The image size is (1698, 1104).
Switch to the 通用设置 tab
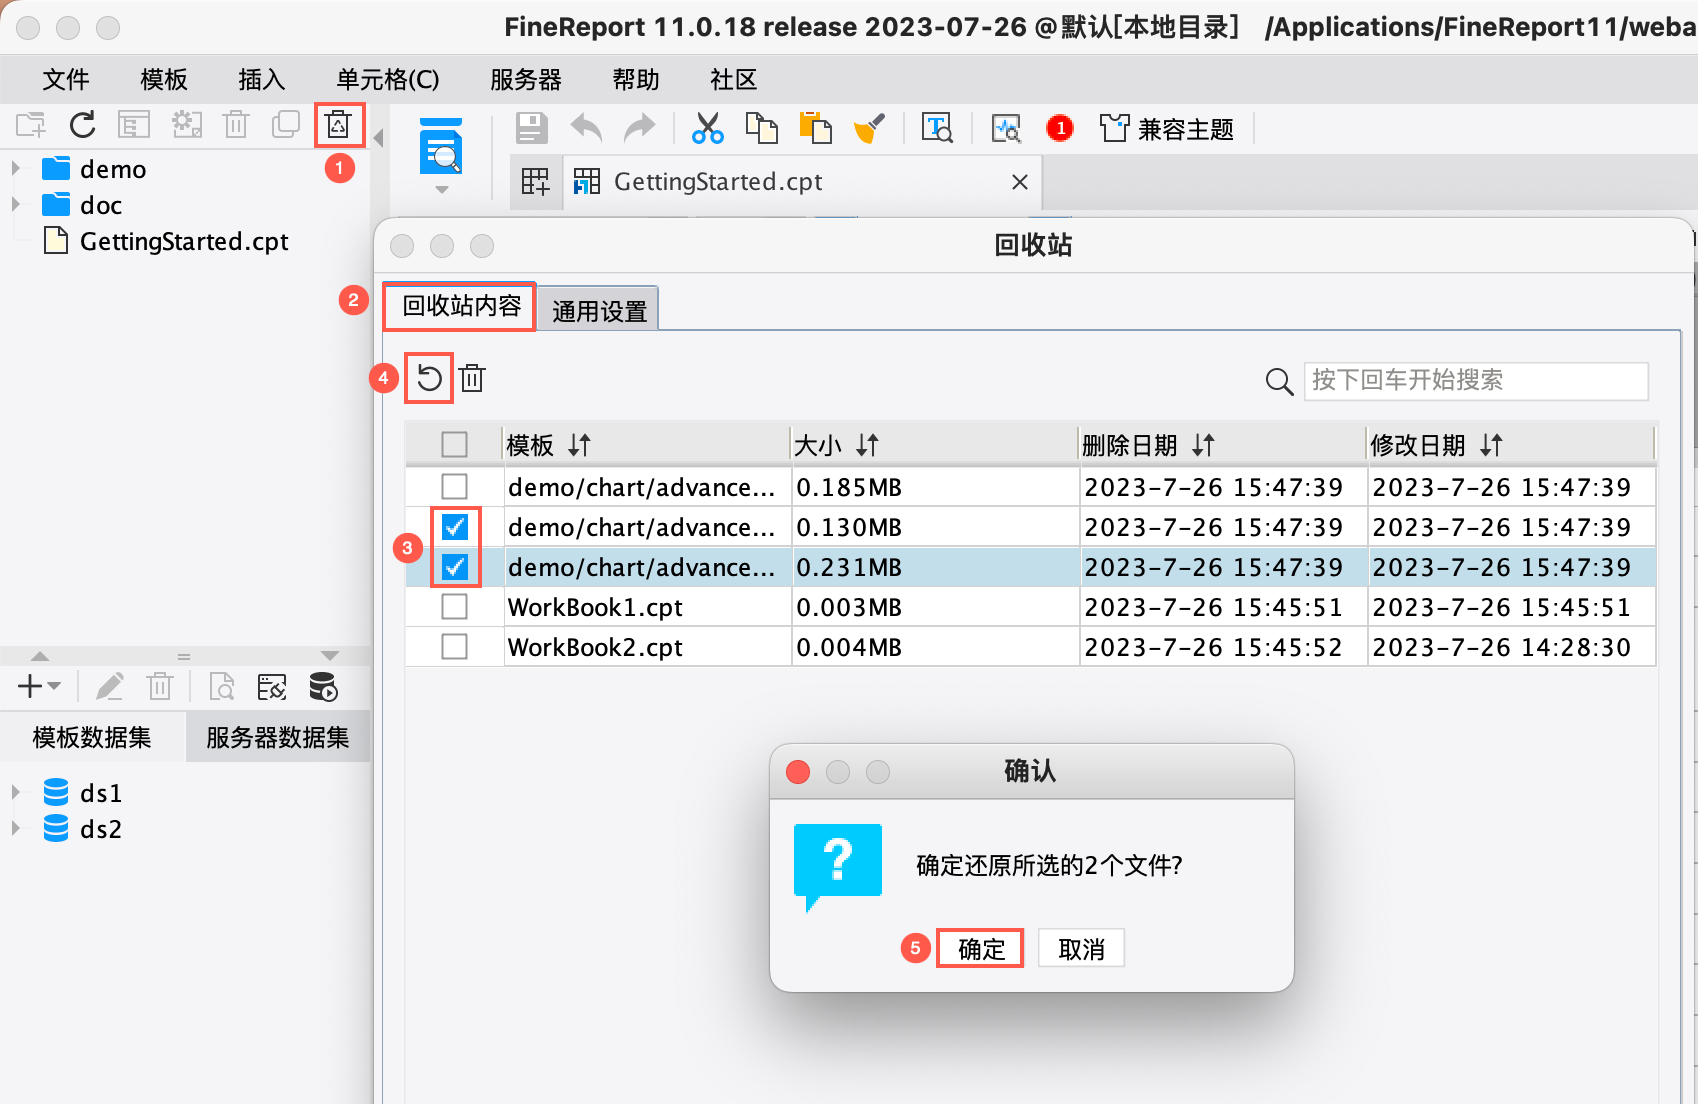click(599, 311)
